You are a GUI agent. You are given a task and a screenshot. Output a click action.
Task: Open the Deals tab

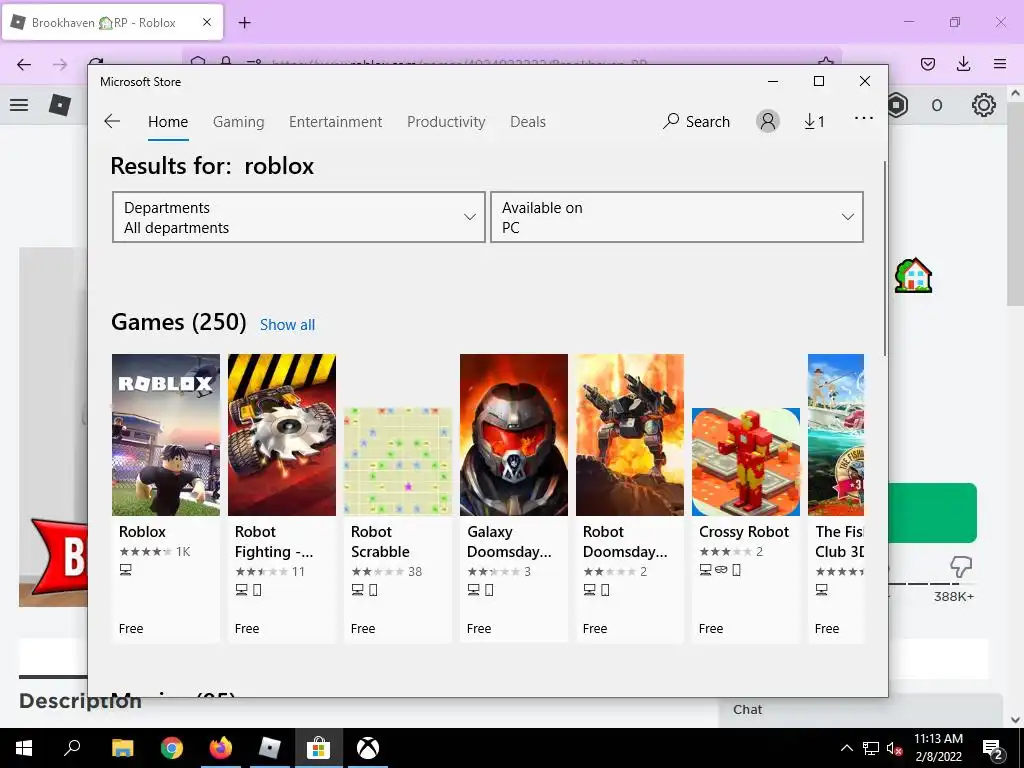click(528, 121)
